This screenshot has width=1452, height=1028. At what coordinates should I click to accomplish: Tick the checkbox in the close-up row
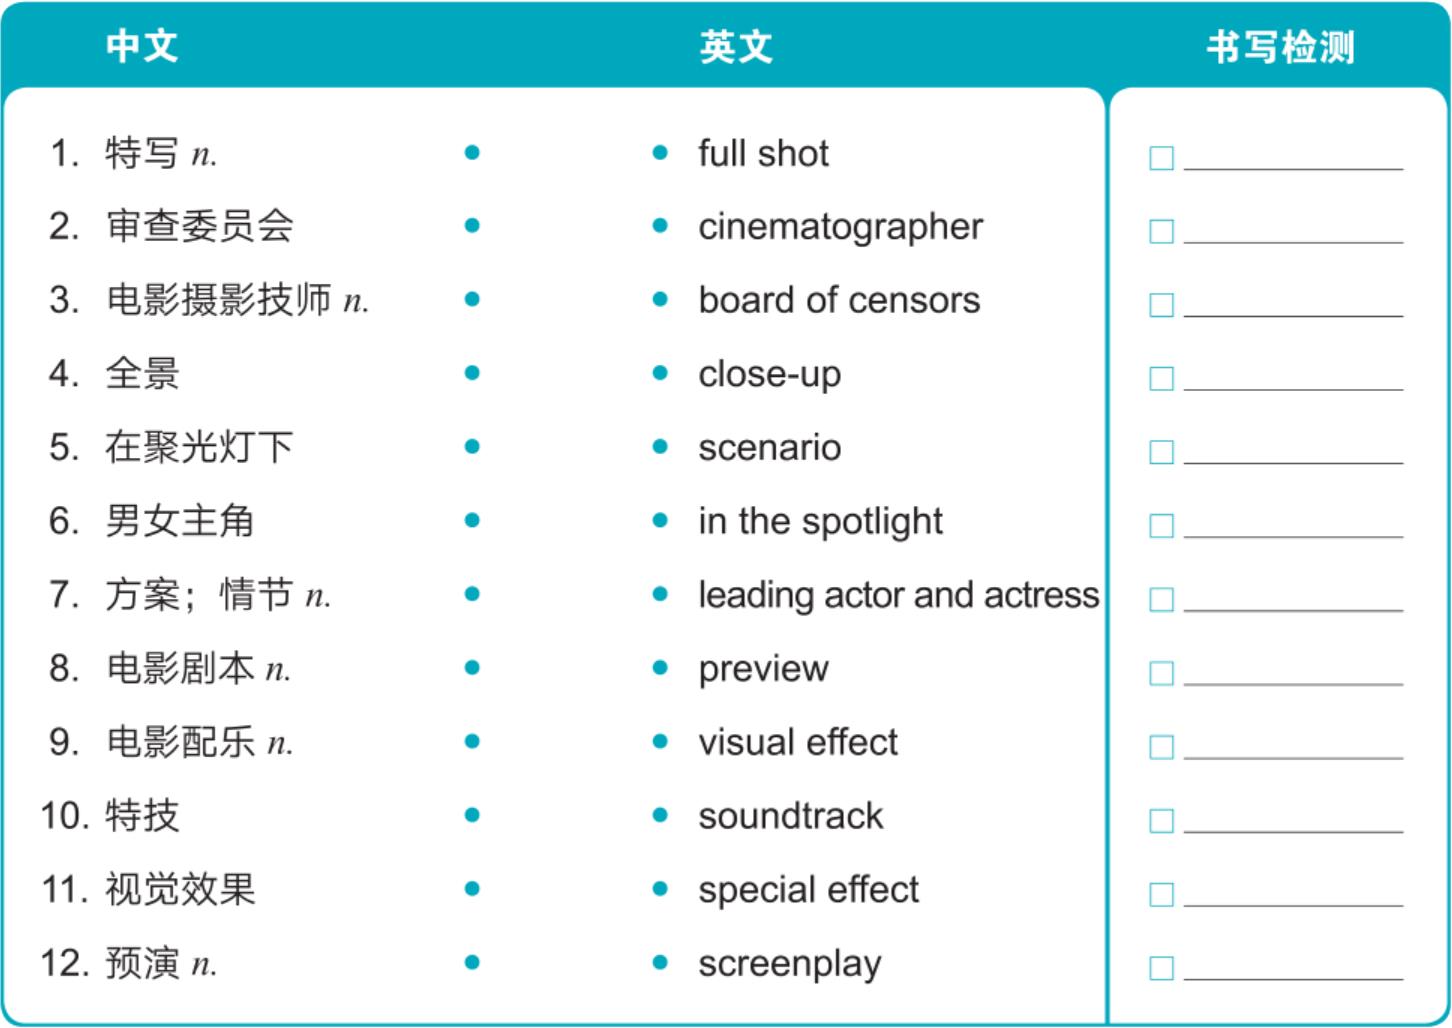pyautogui.click(x=1161, y=379)
